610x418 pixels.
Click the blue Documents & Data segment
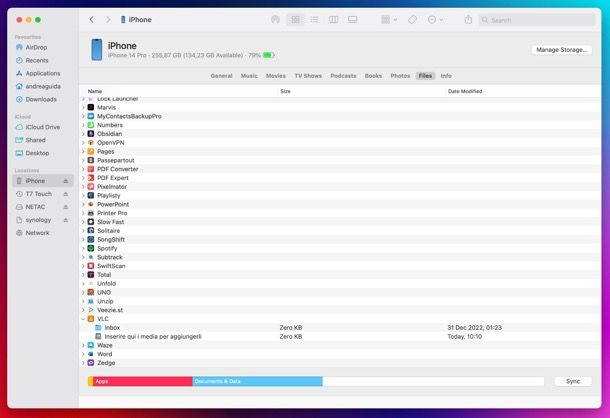tap(257, 381)
